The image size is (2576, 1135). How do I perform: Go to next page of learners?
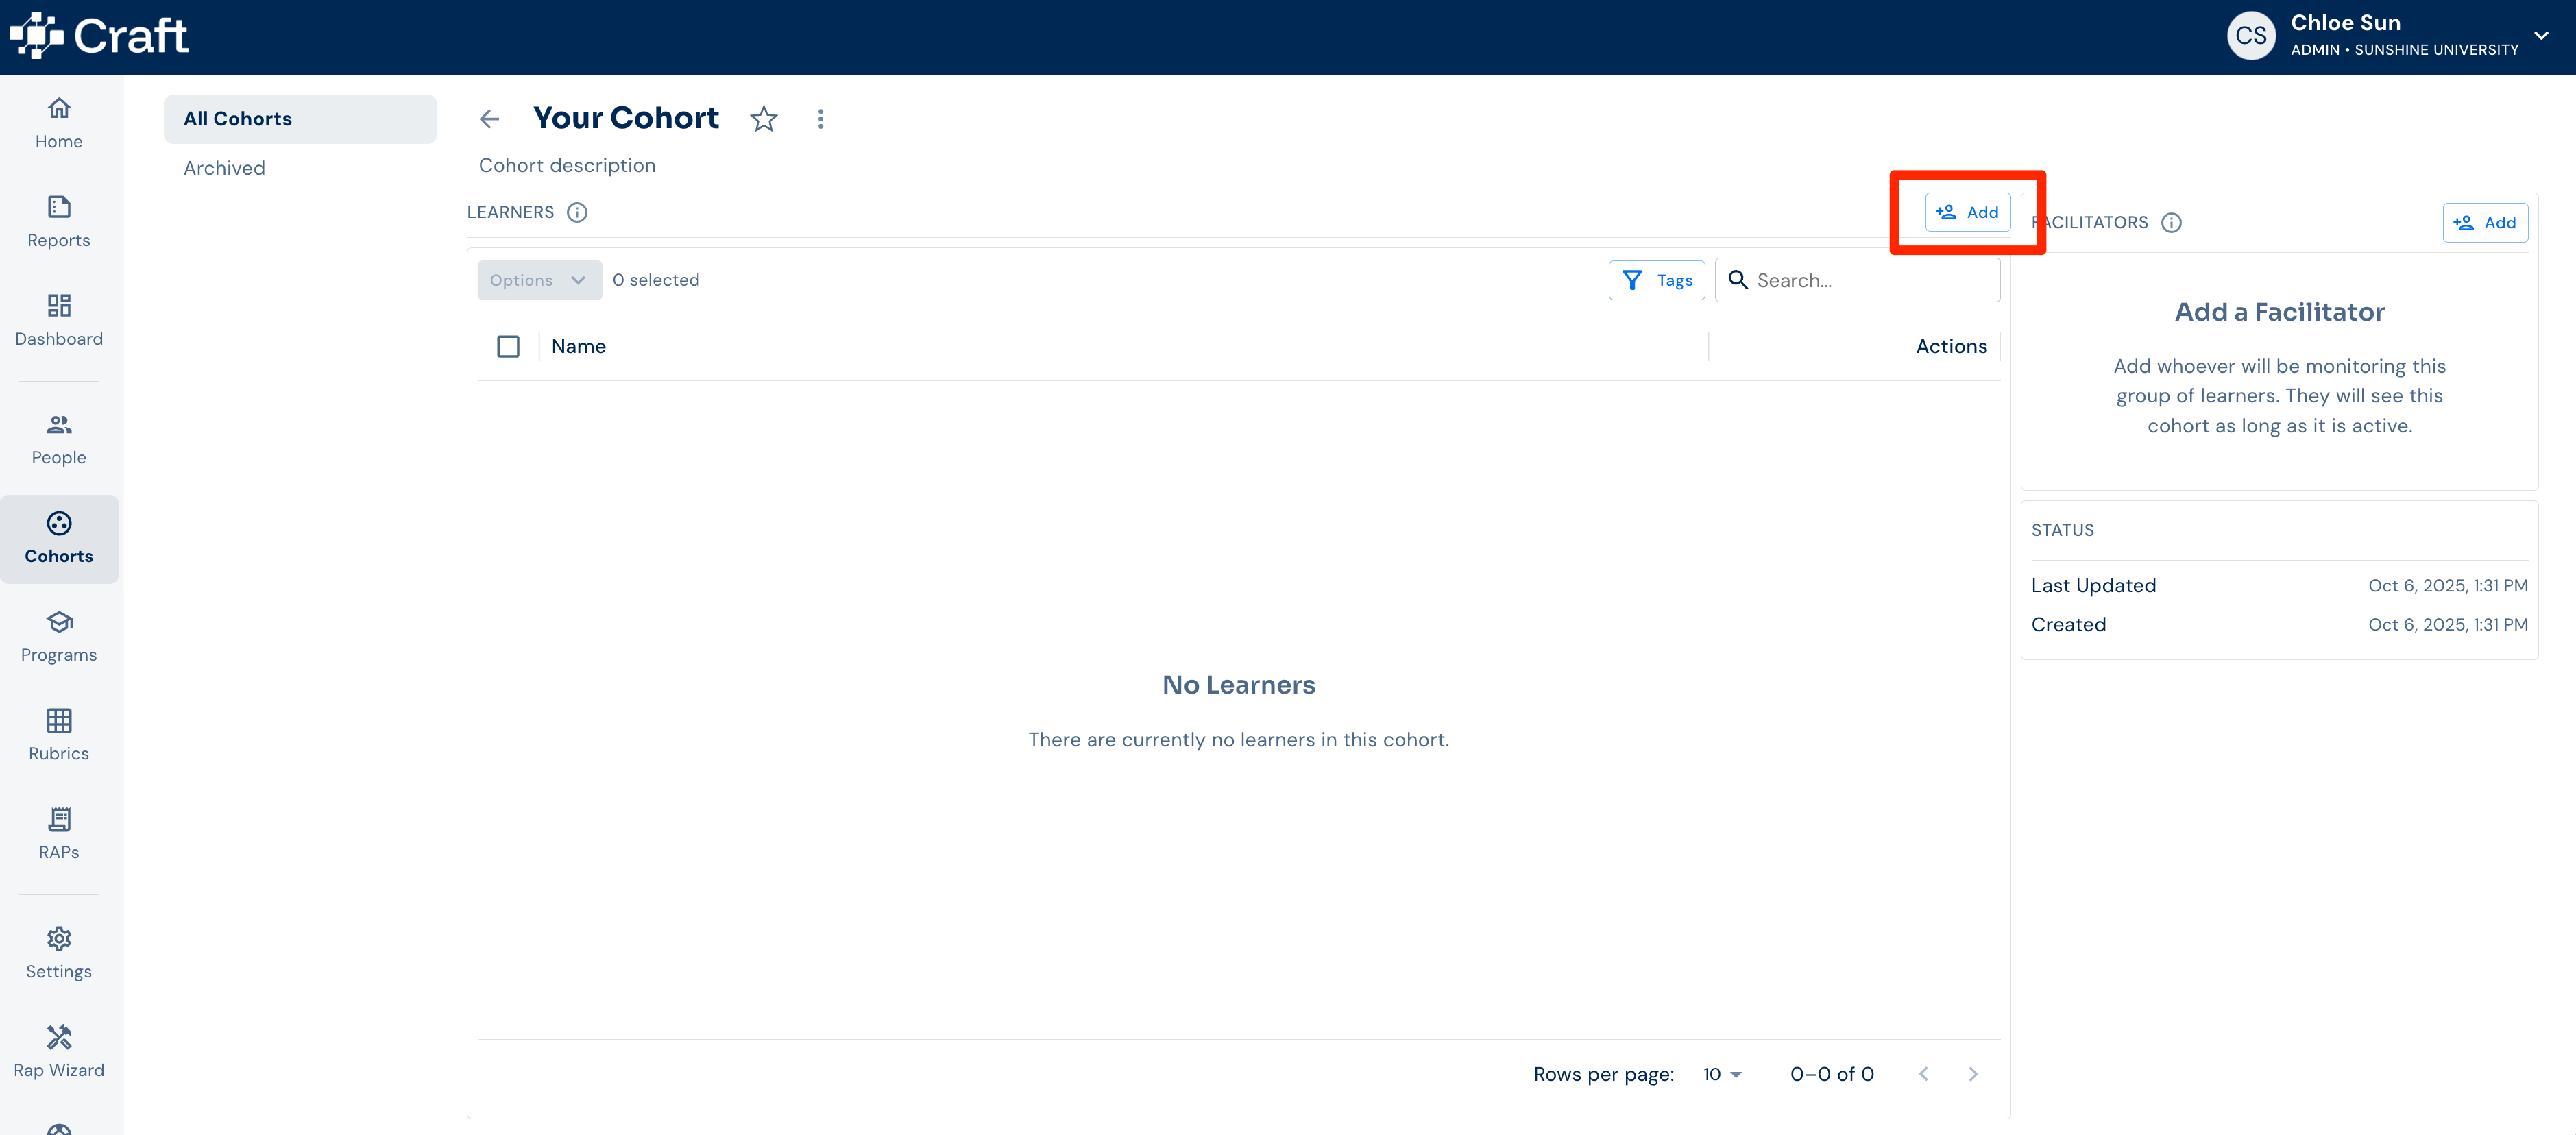[x=1973, y=1074]
